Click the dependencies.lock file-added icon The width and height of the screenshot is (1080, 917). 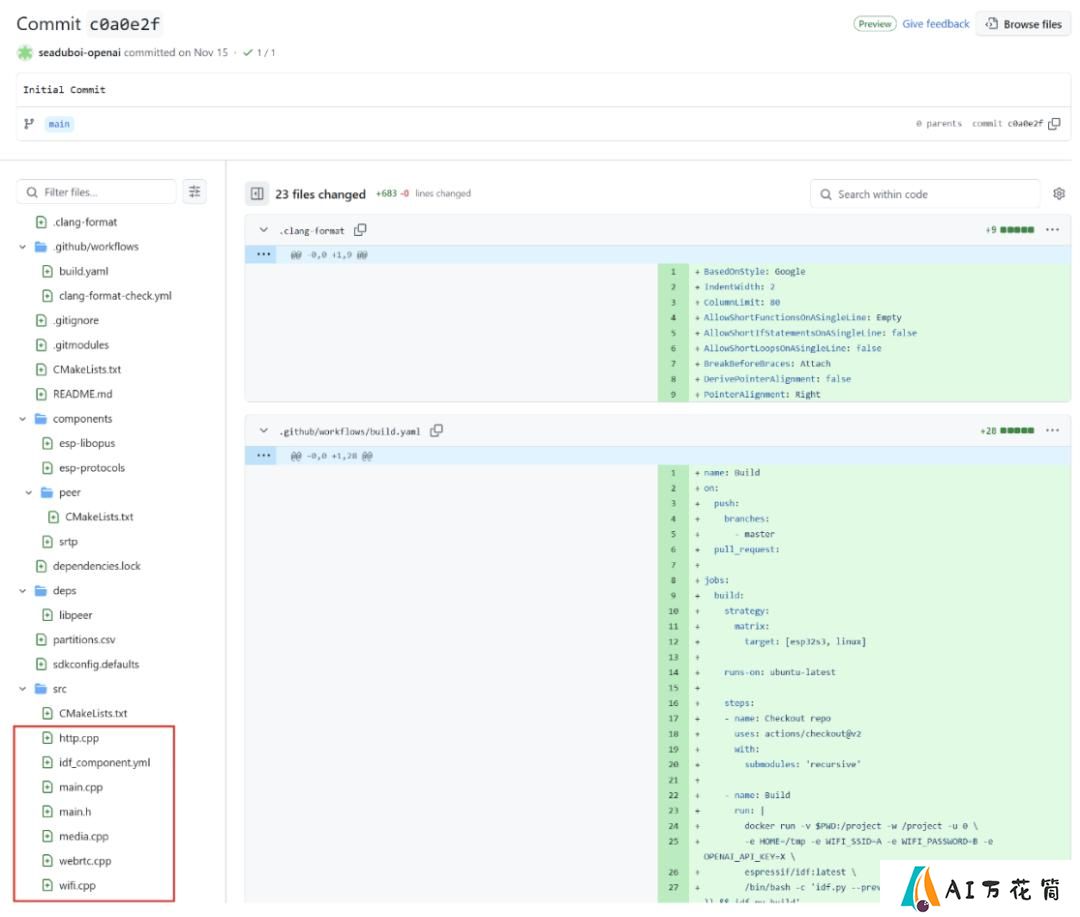click(41, 566)
